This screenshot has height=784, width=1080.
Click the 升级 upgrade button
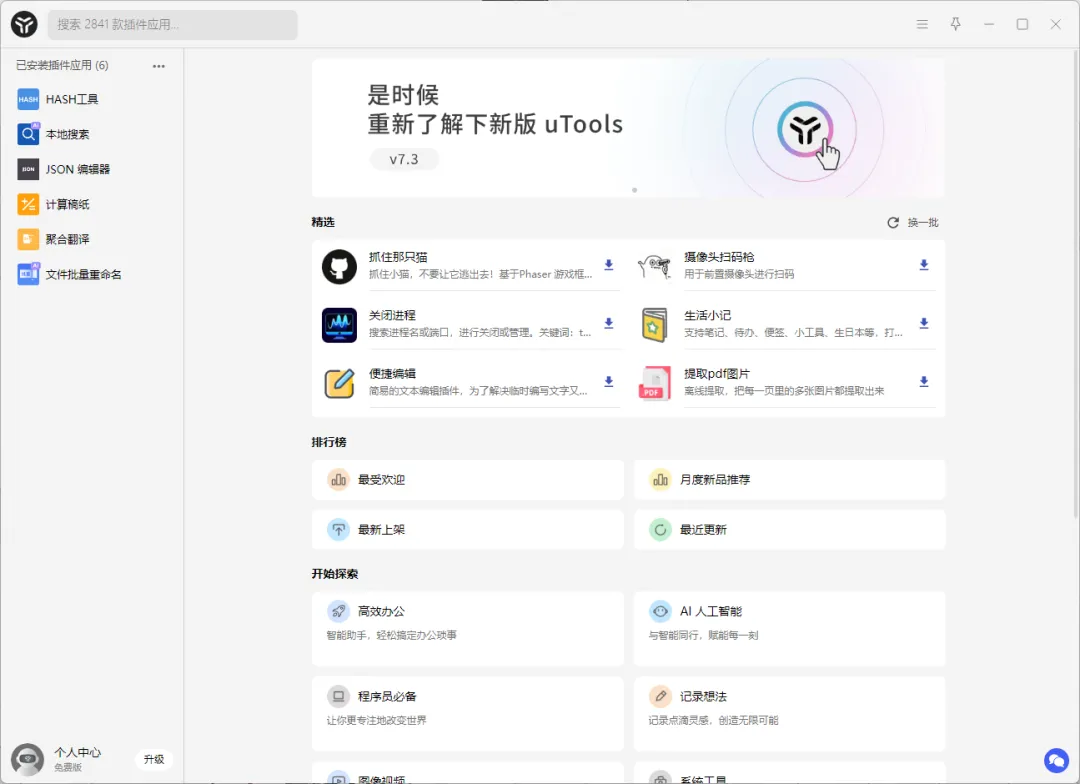tap(154, 759)
